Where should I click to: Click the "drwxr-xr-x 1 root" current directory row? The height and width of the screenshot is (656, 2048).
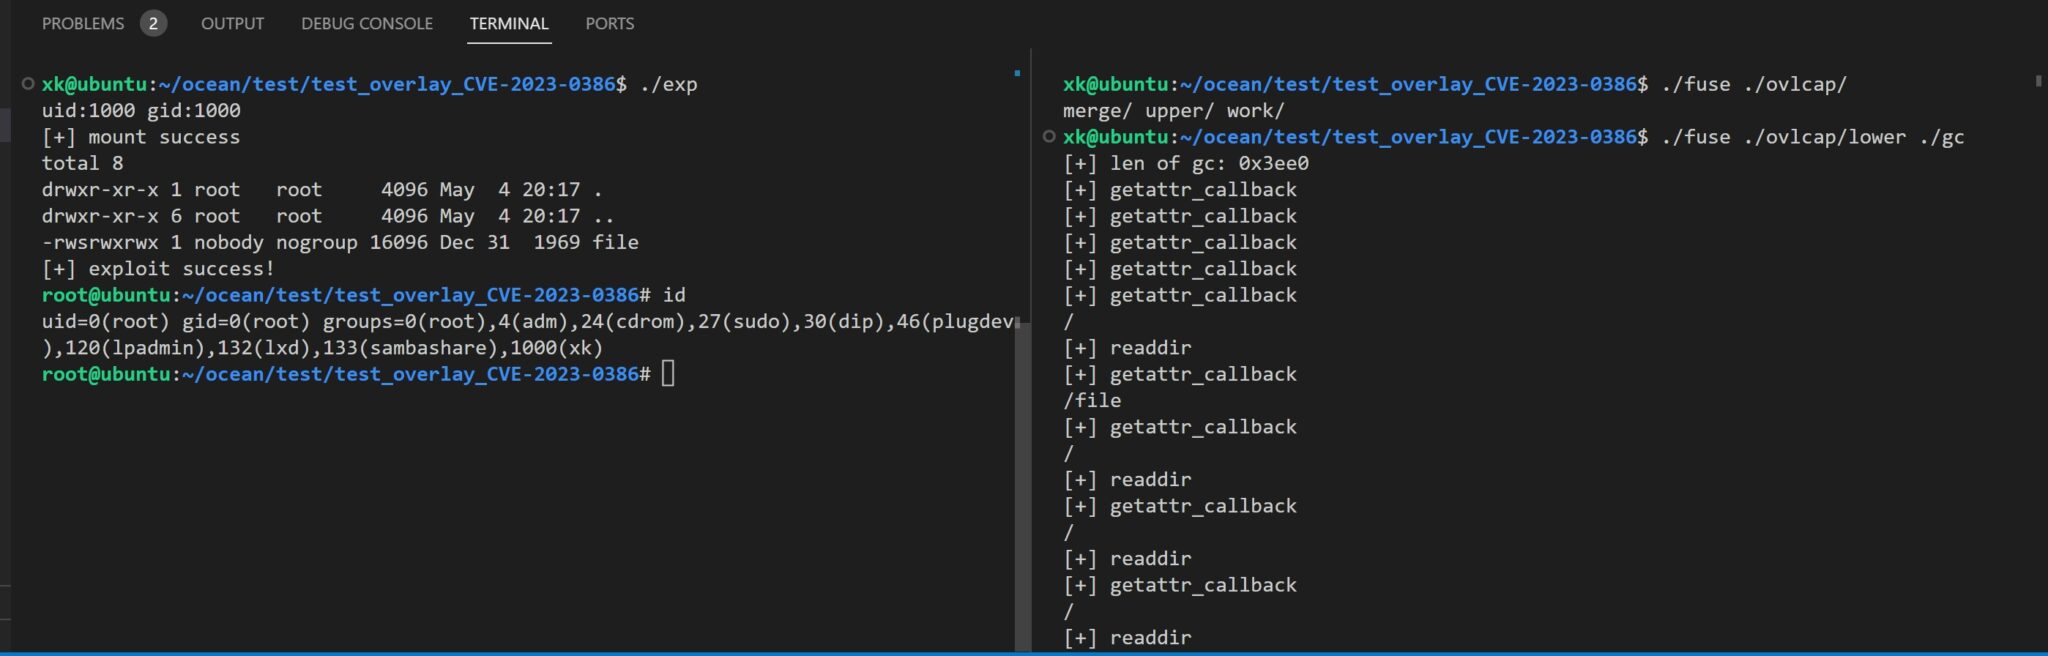pyautogui.click(x=322, y=189)
